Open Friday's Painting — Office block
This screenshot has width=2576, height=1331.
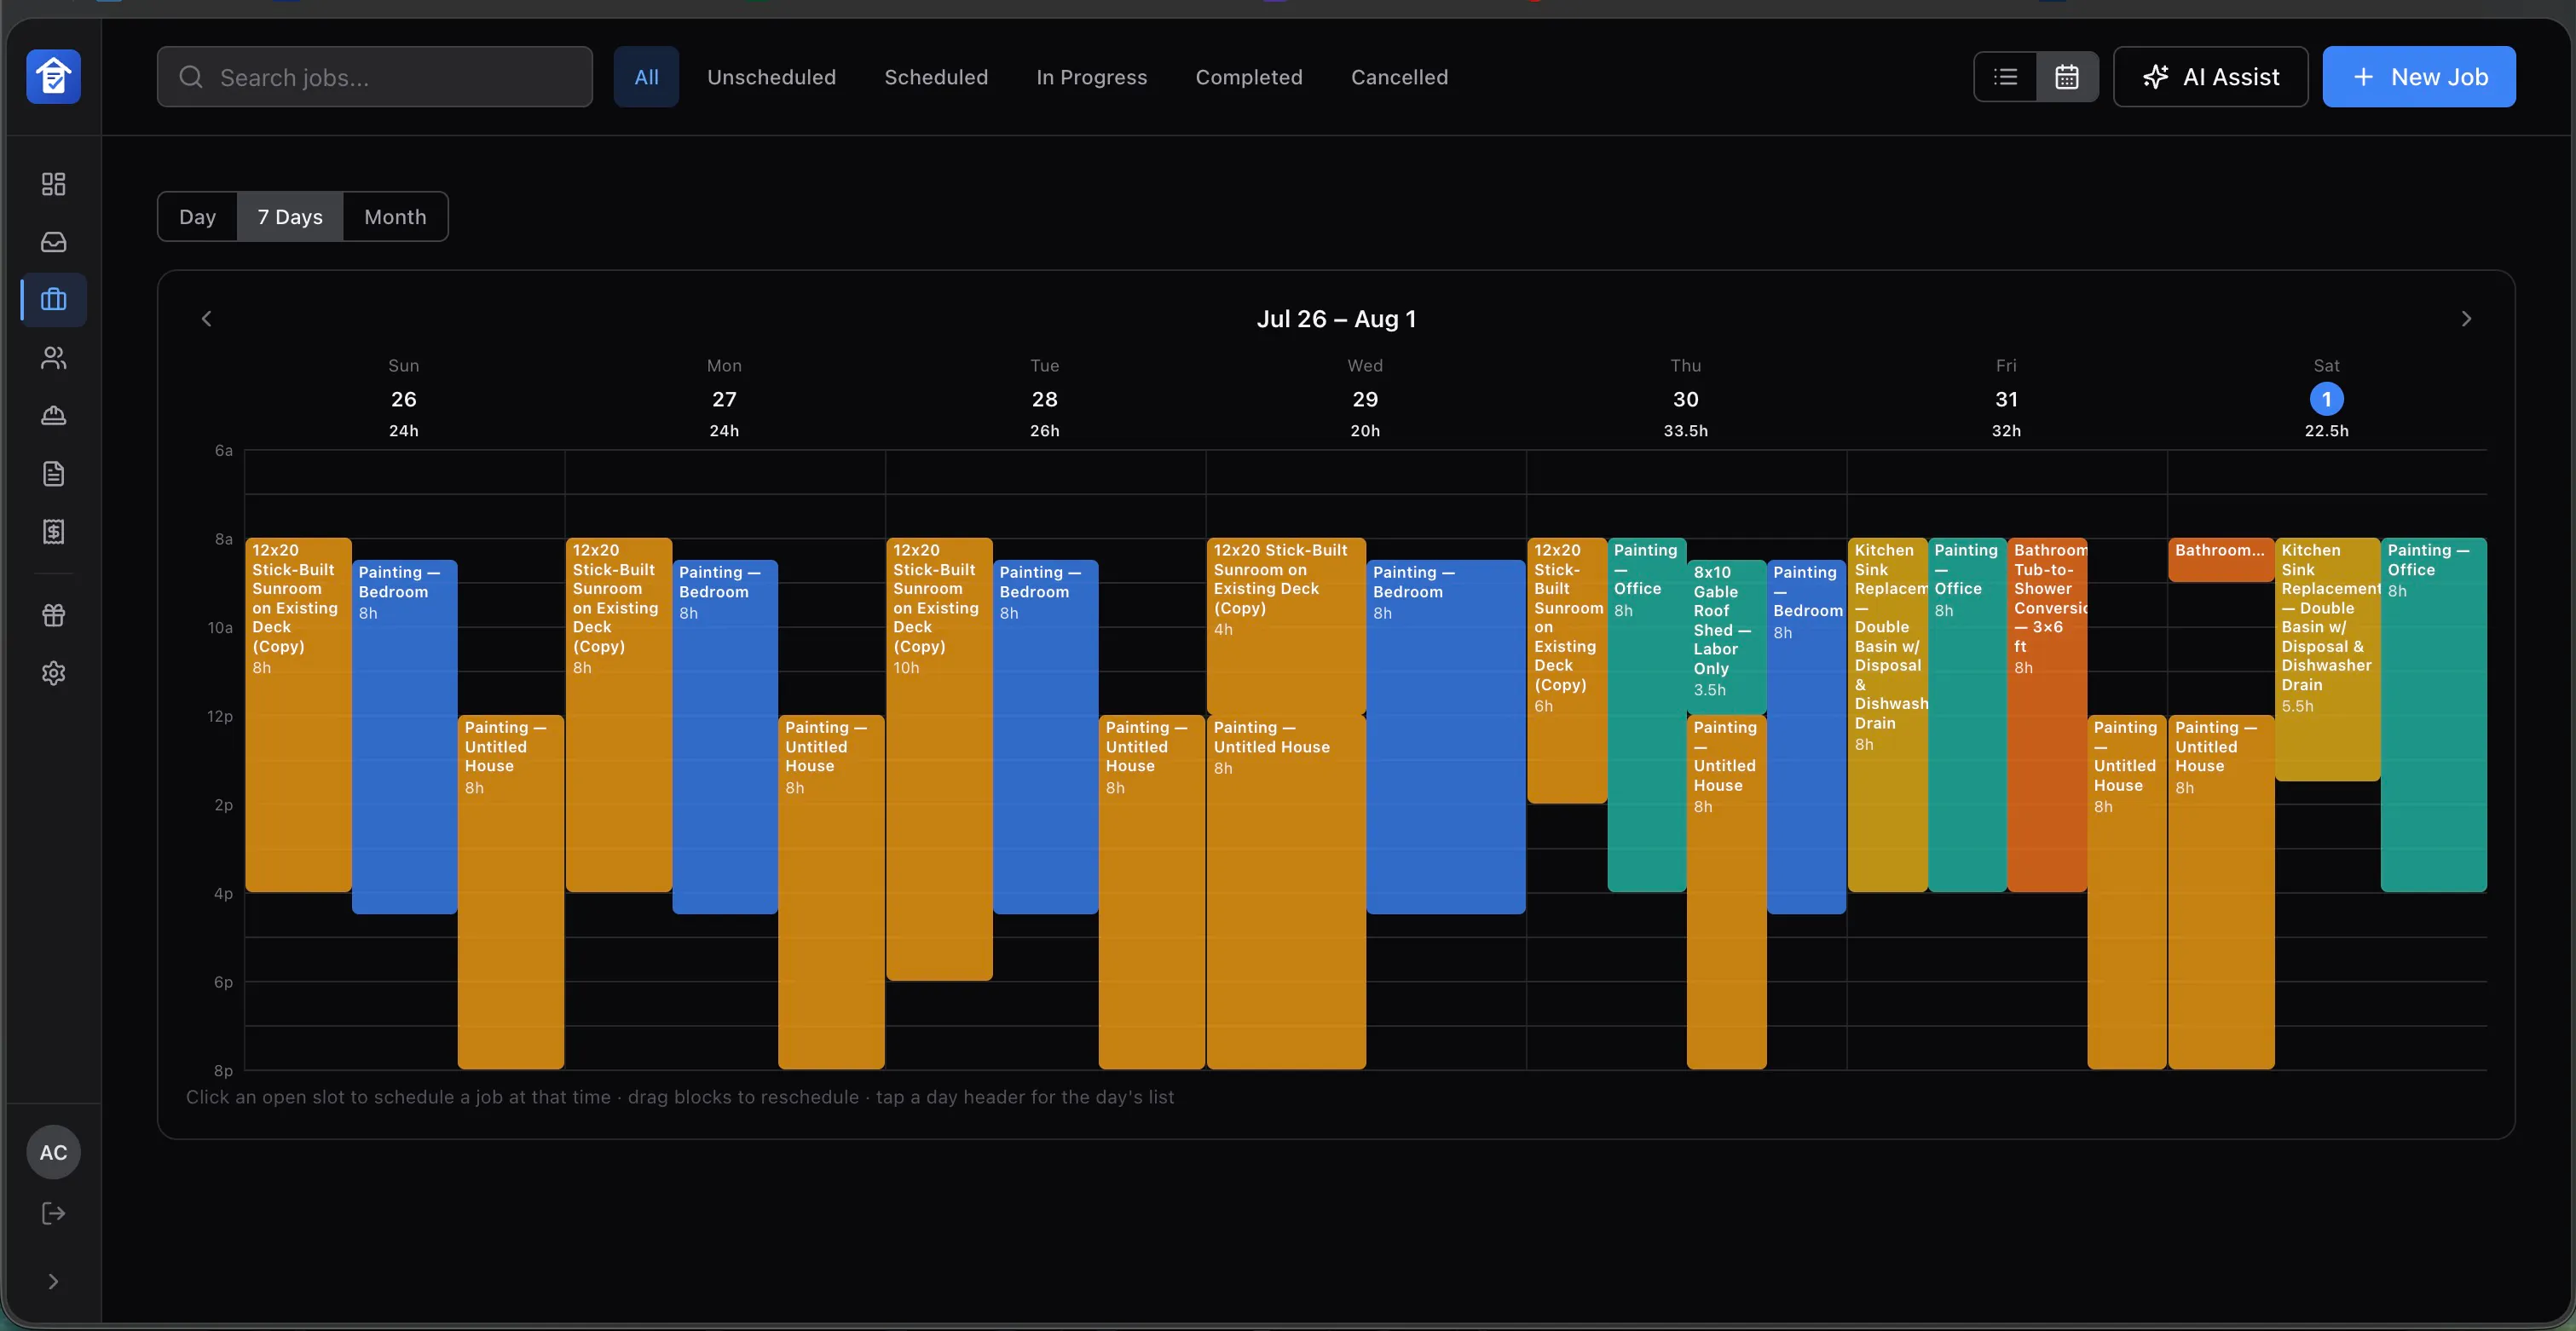point(1967,715)
